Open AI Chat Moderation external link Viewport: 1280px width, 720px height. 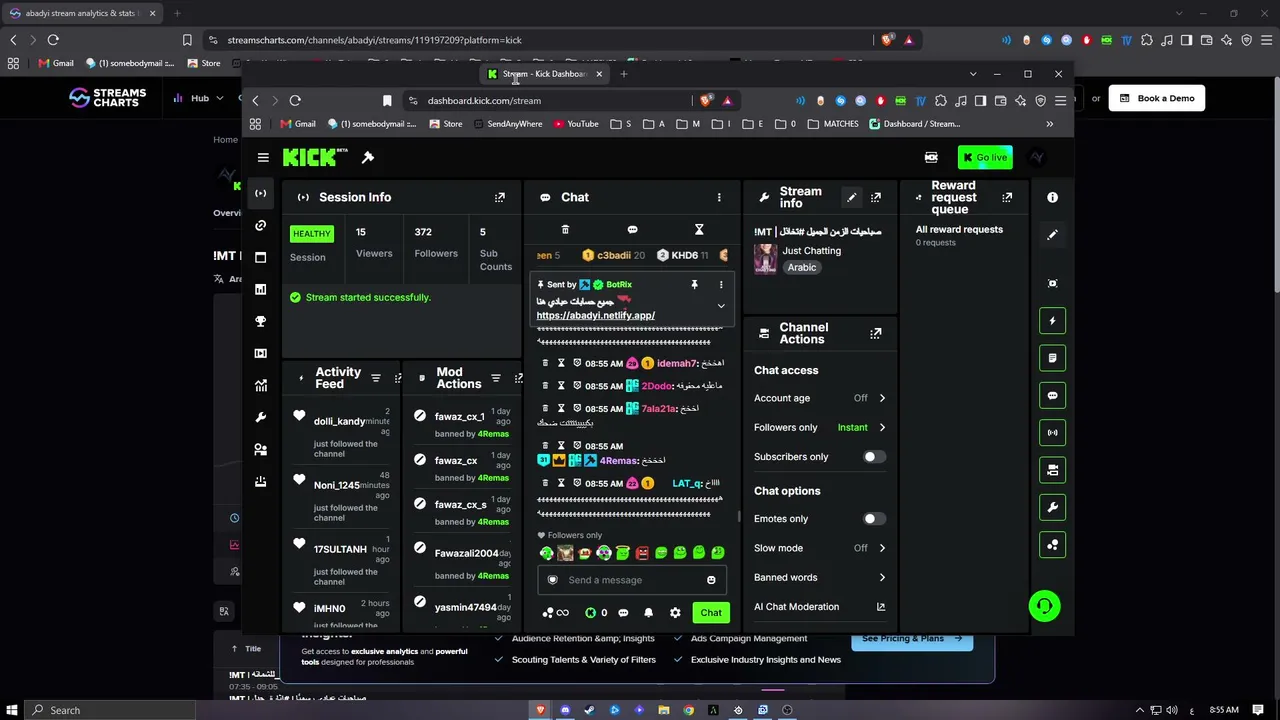coord(881,607)
